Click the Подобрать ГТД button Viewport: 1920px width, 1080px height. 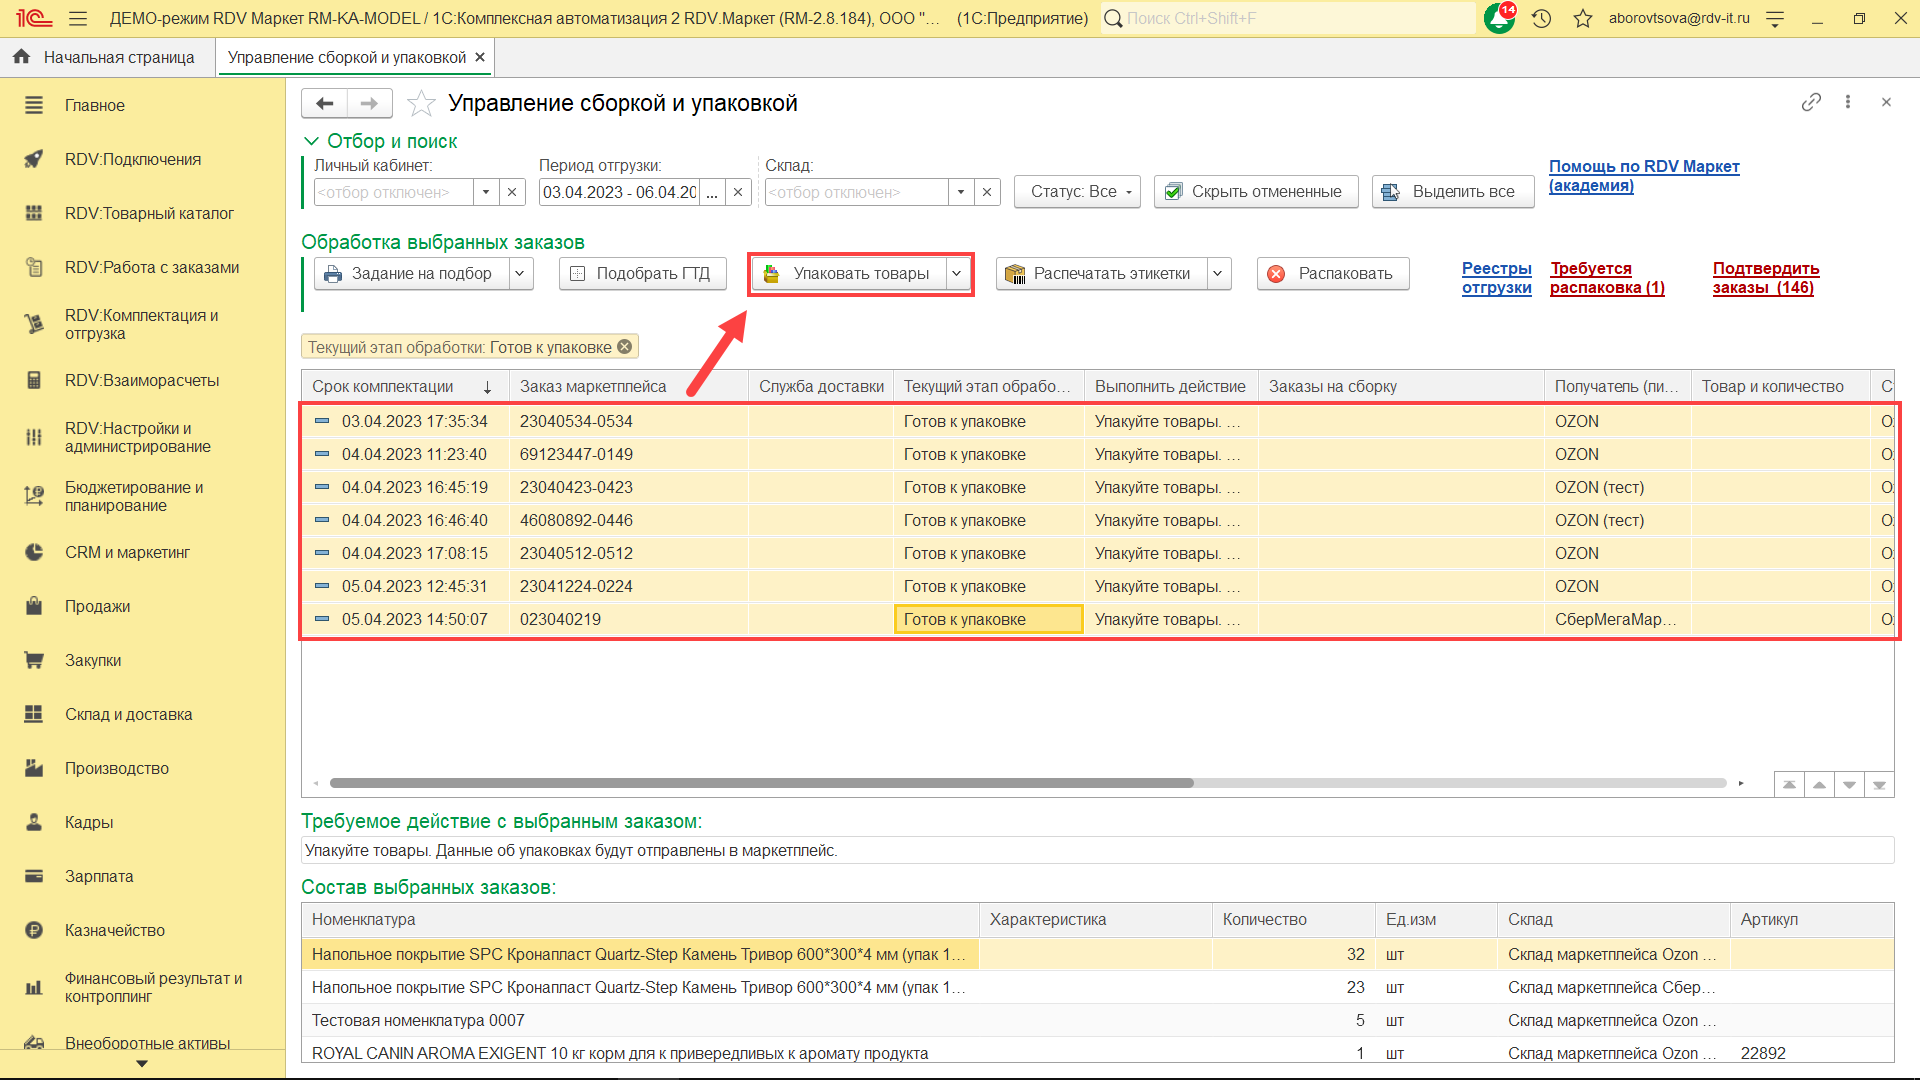click(x=642, y=273)
